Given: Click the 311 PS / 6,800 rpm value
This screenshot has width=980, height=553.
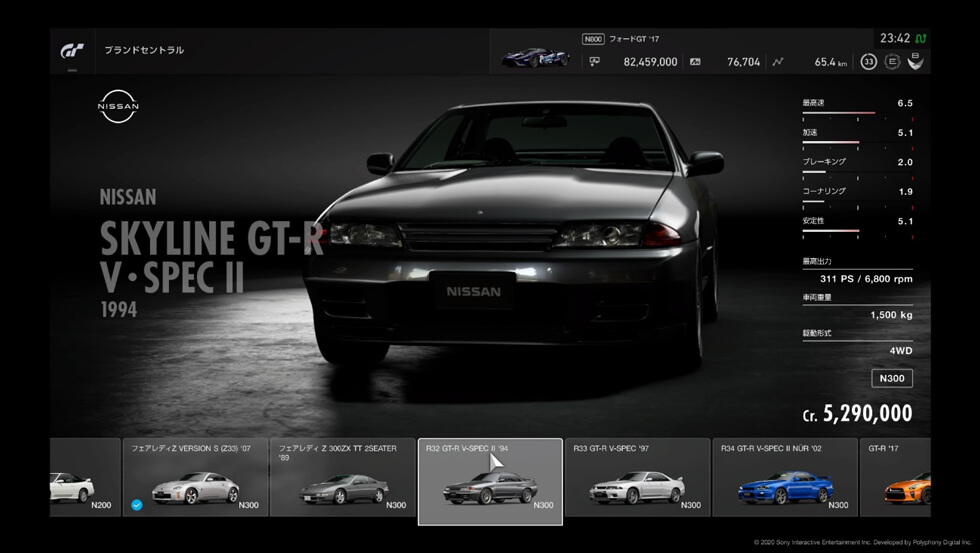Looking at the screenshot, I should pyautogui.click(x=866, y=279).
